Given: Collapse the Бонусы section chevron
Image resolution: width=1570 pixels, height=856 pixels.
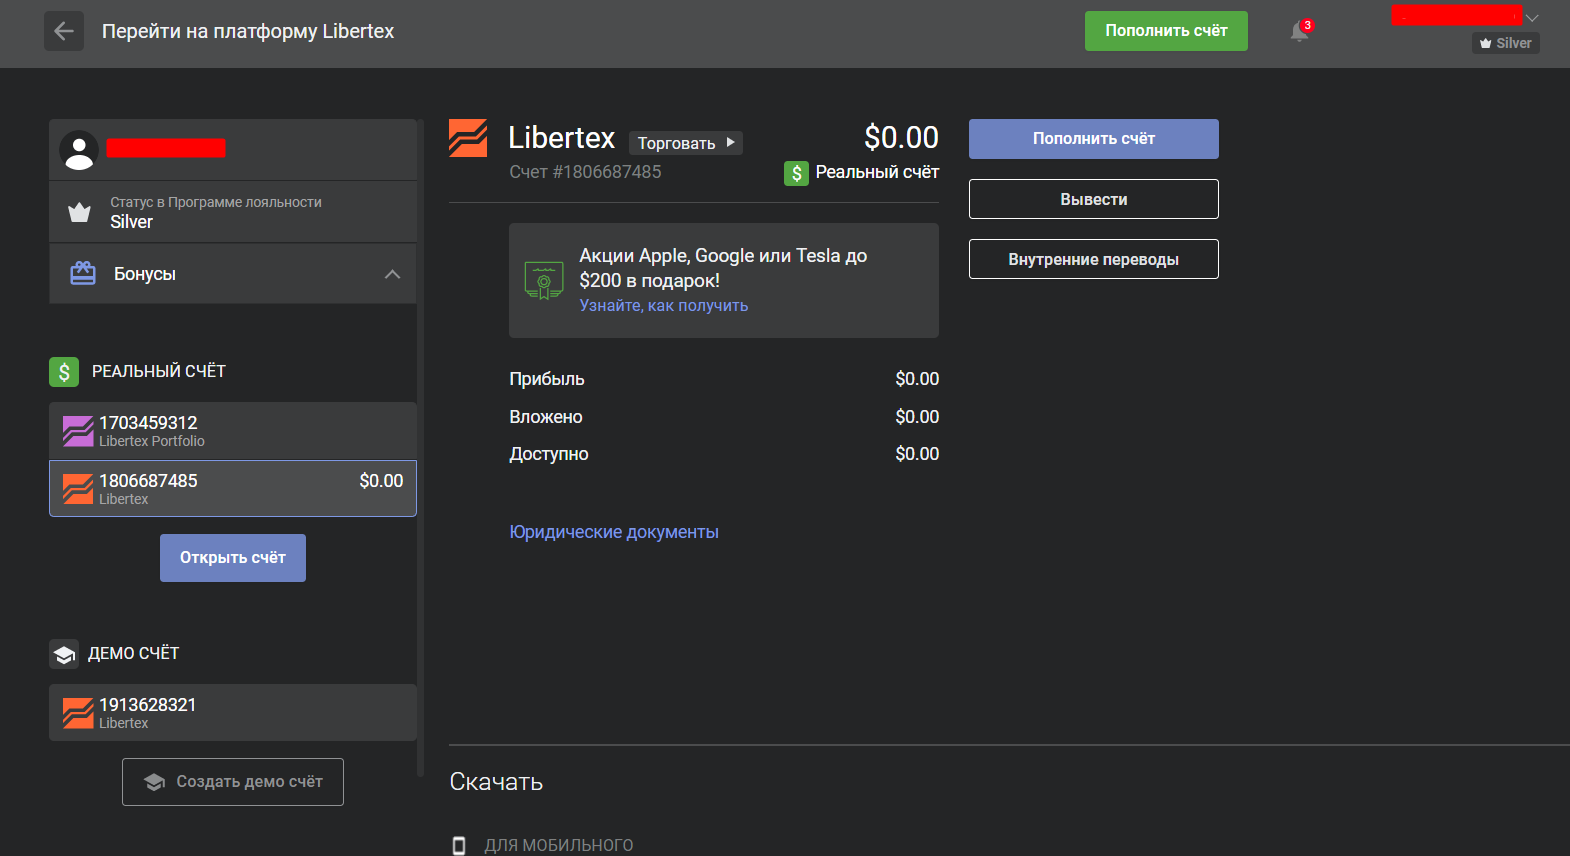Looking at the screenshot, I should (x=392, y=274).
